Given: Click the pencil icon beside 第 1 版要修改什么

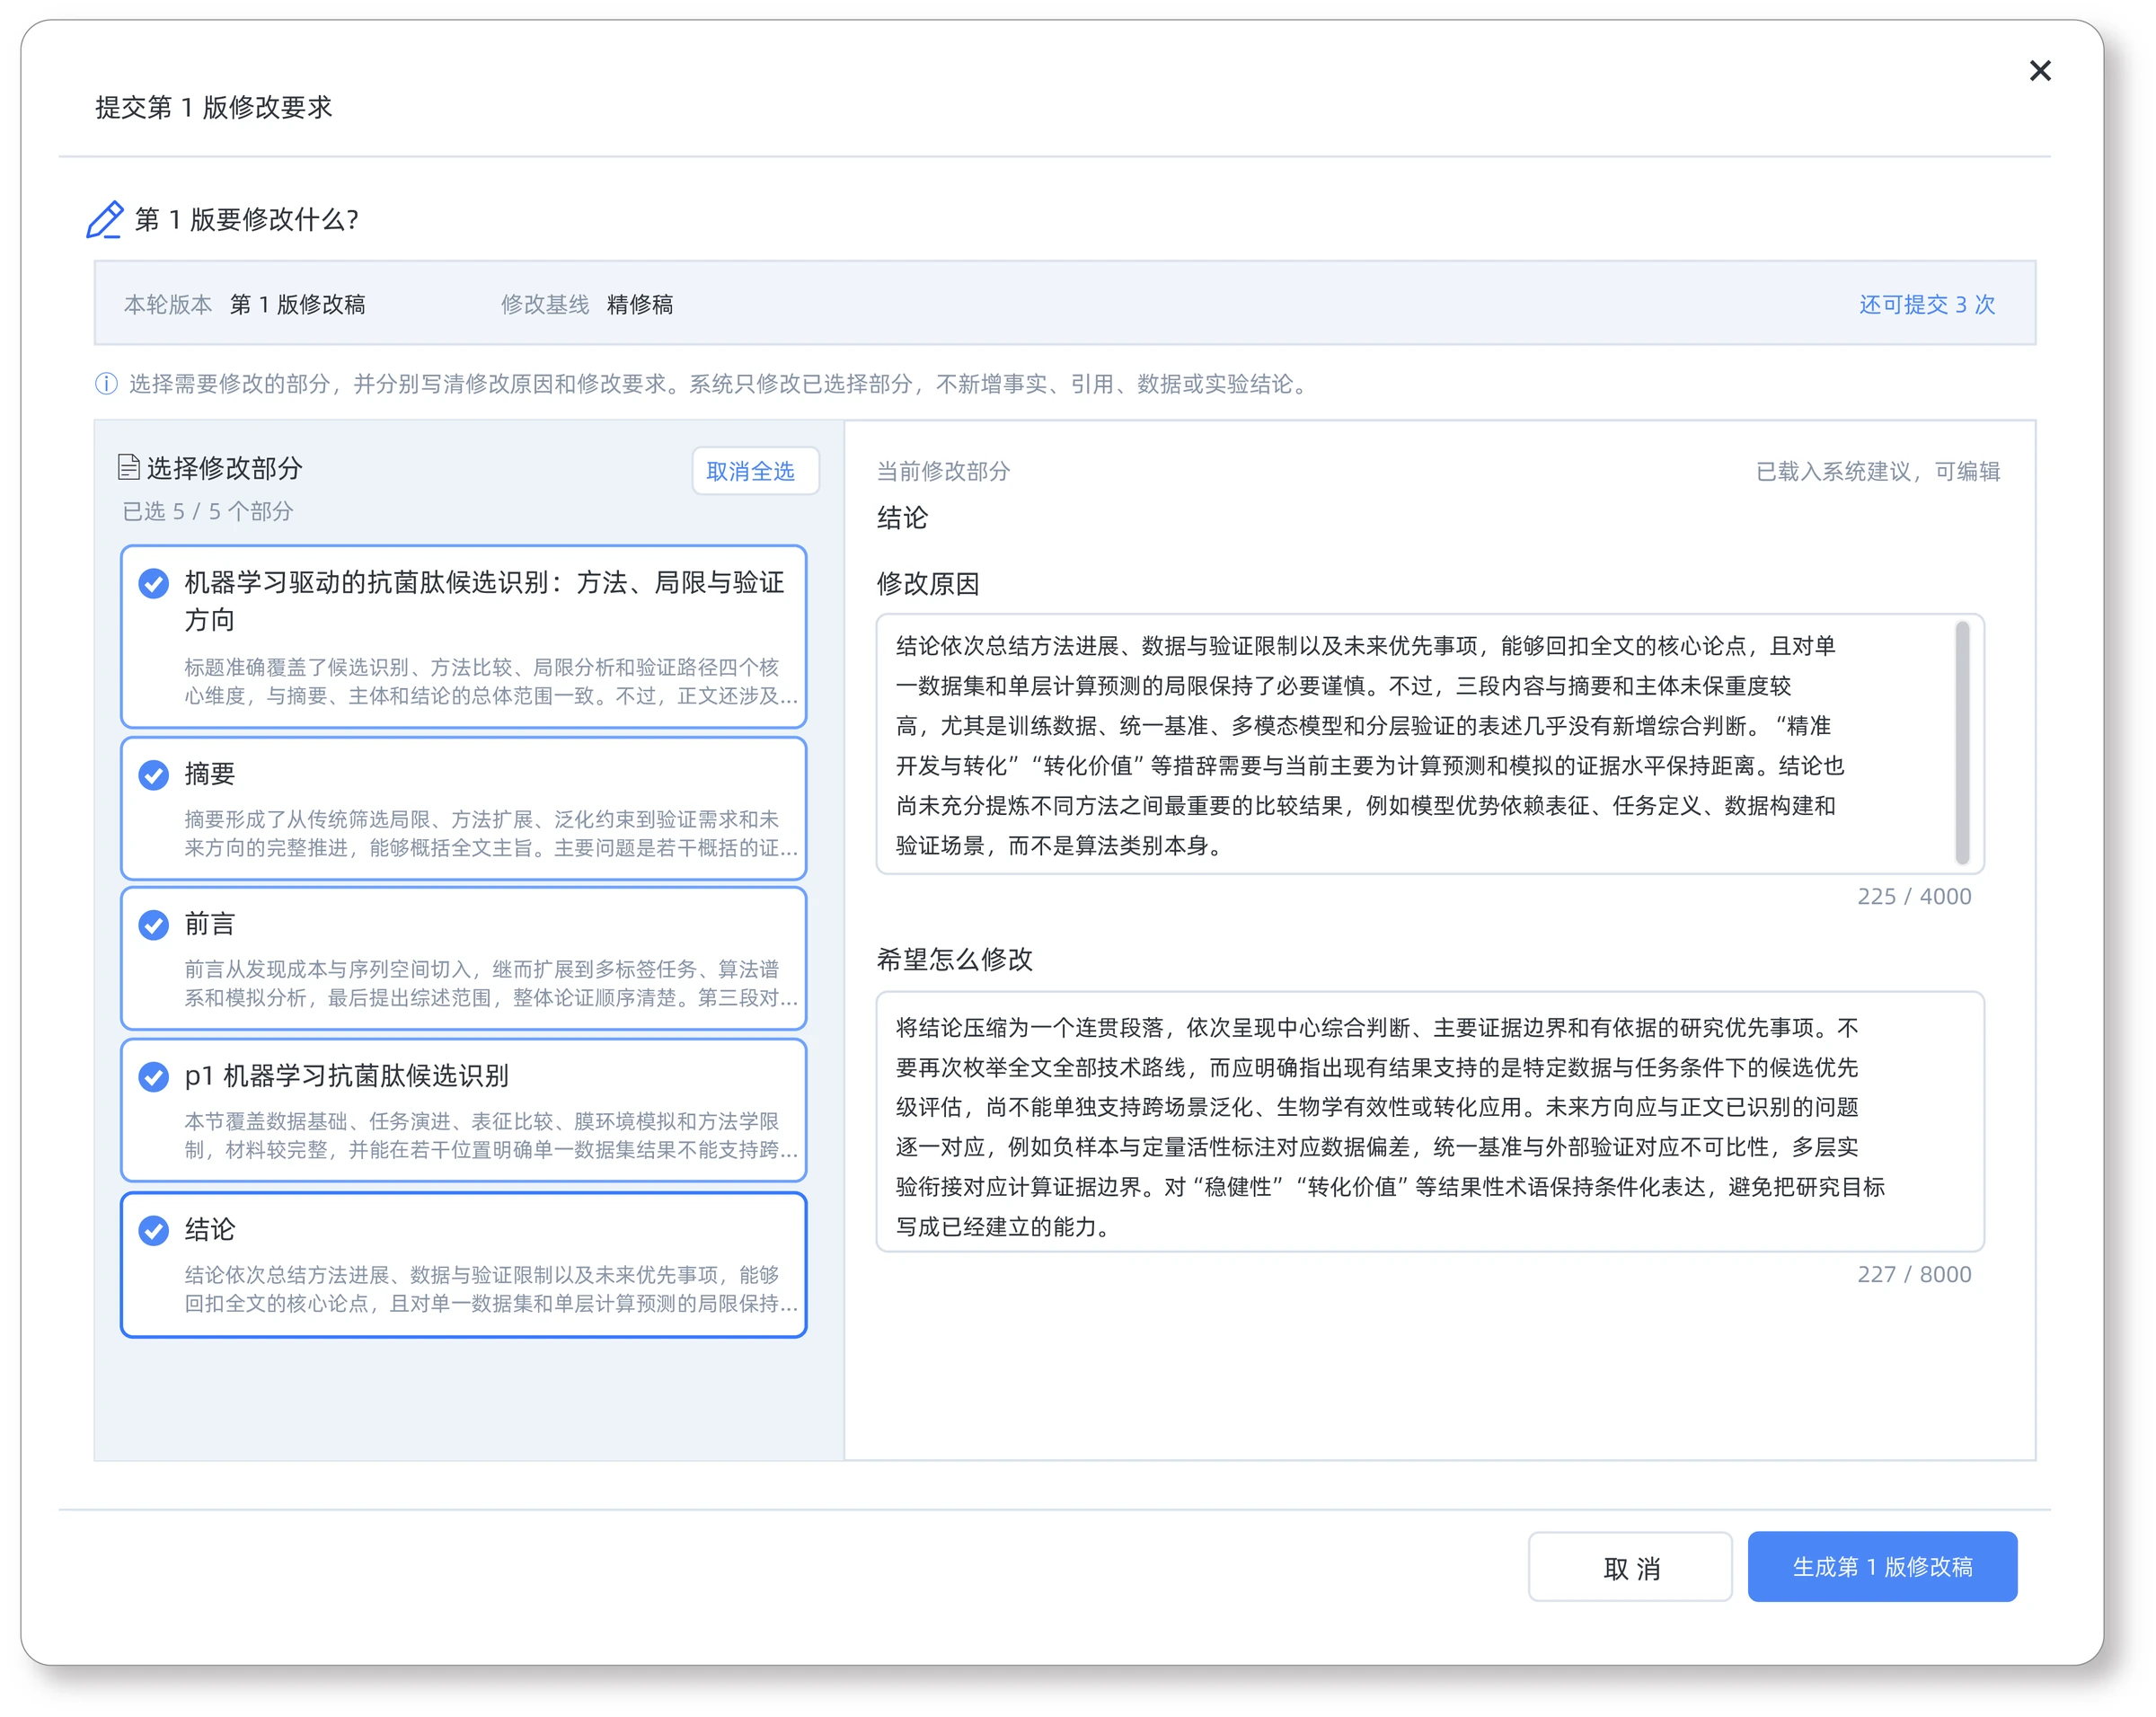Looking at the screenshot, I should [105, 220].
